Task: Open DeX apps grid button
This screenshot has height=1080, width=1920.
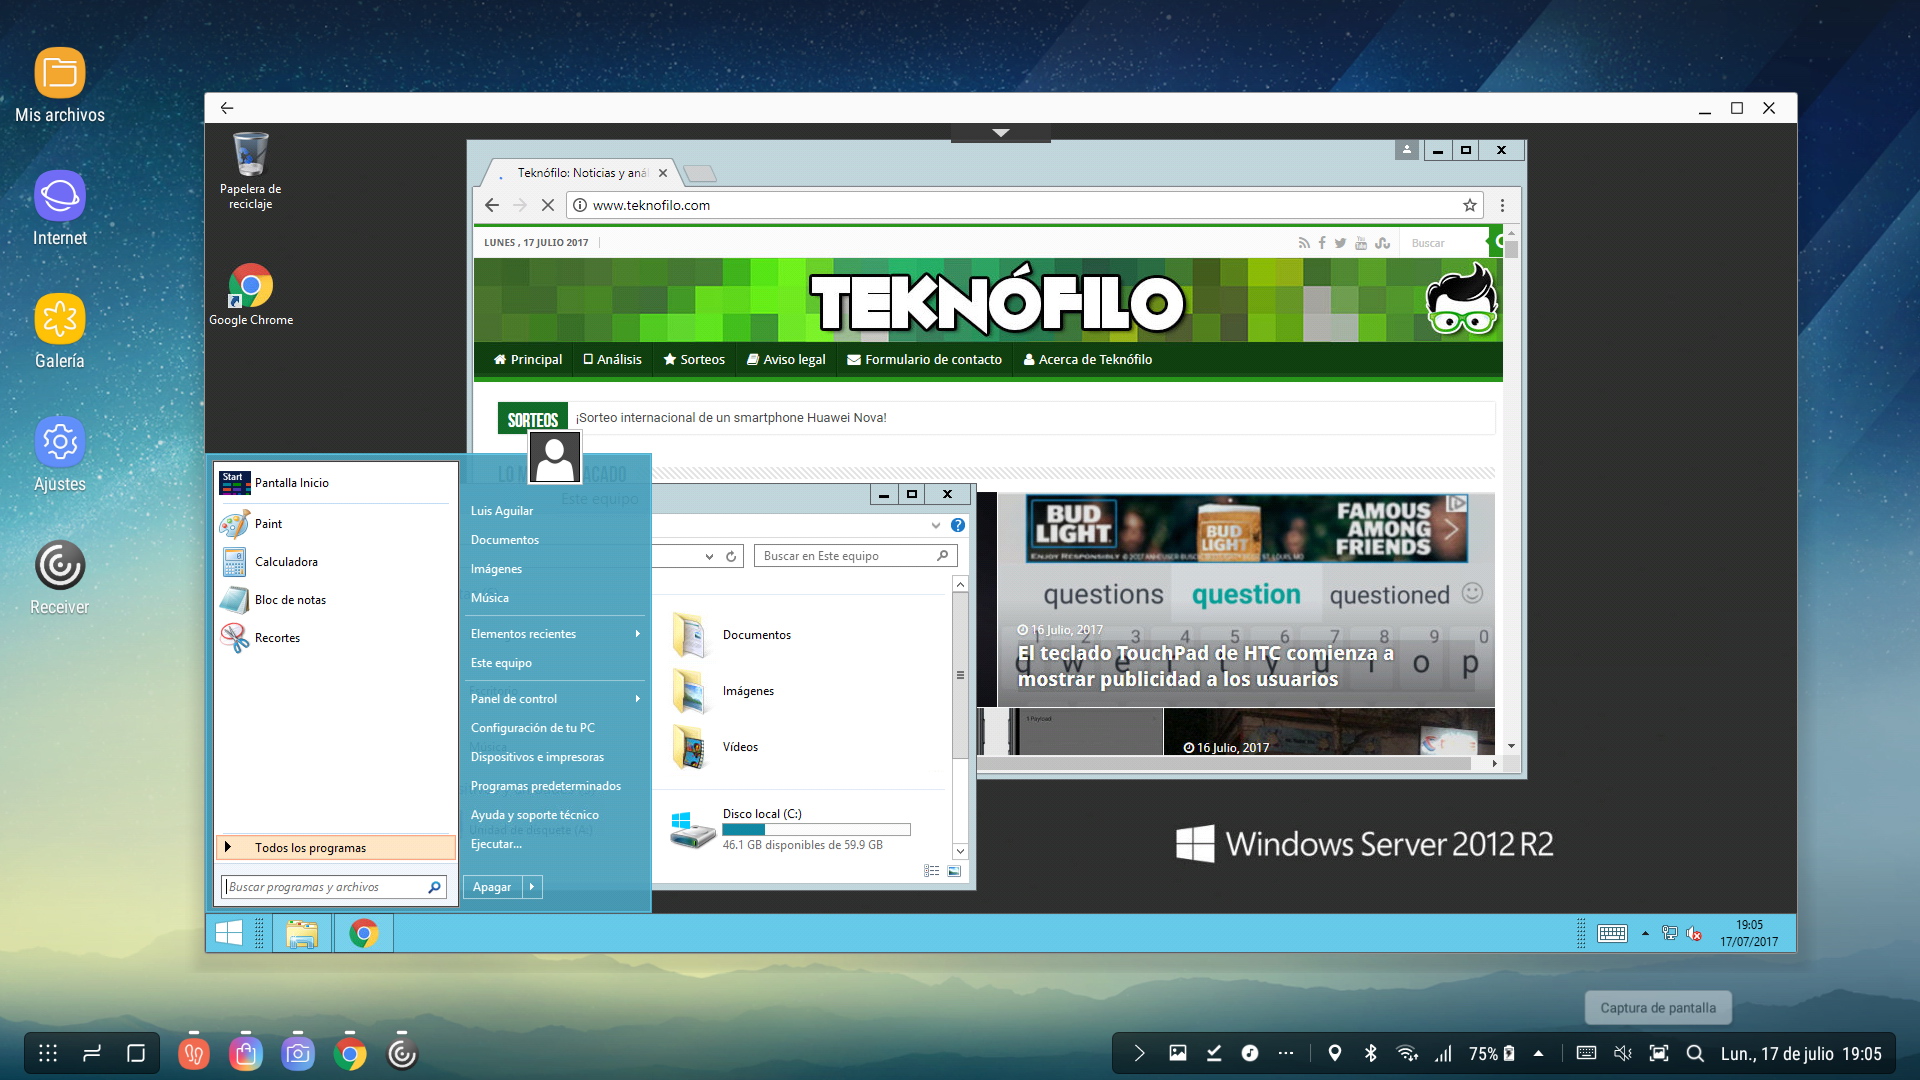Action: click(x=47, y=1053)
